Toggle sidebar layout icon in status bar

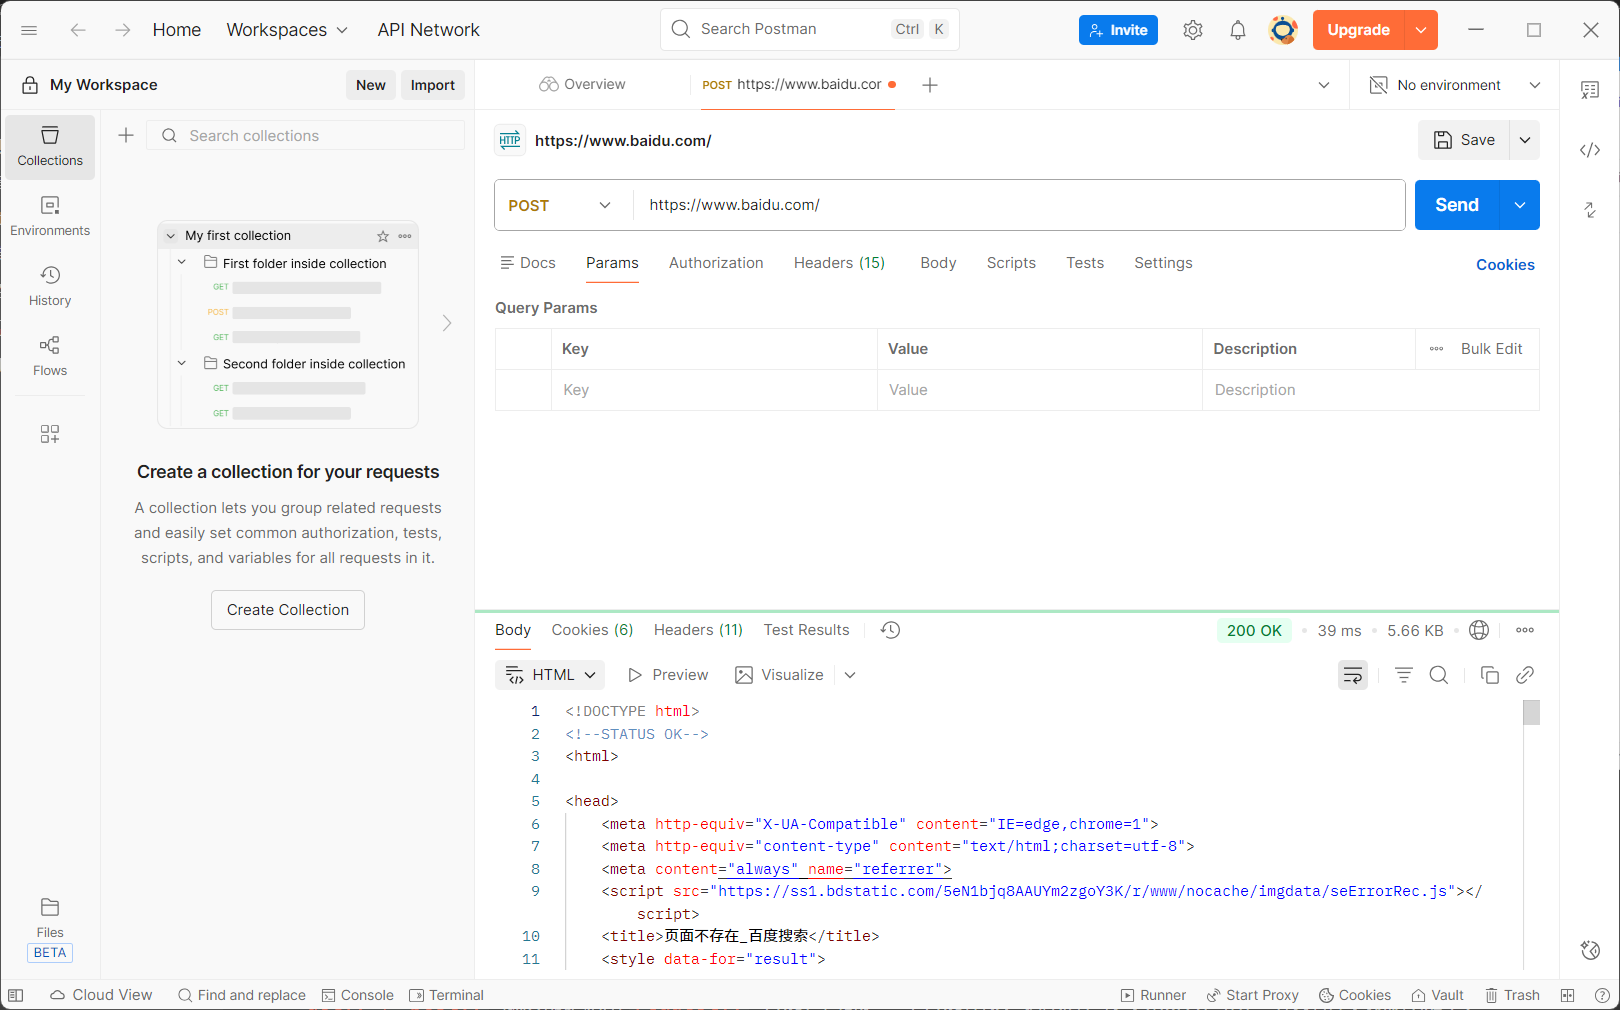coord(15,995)
